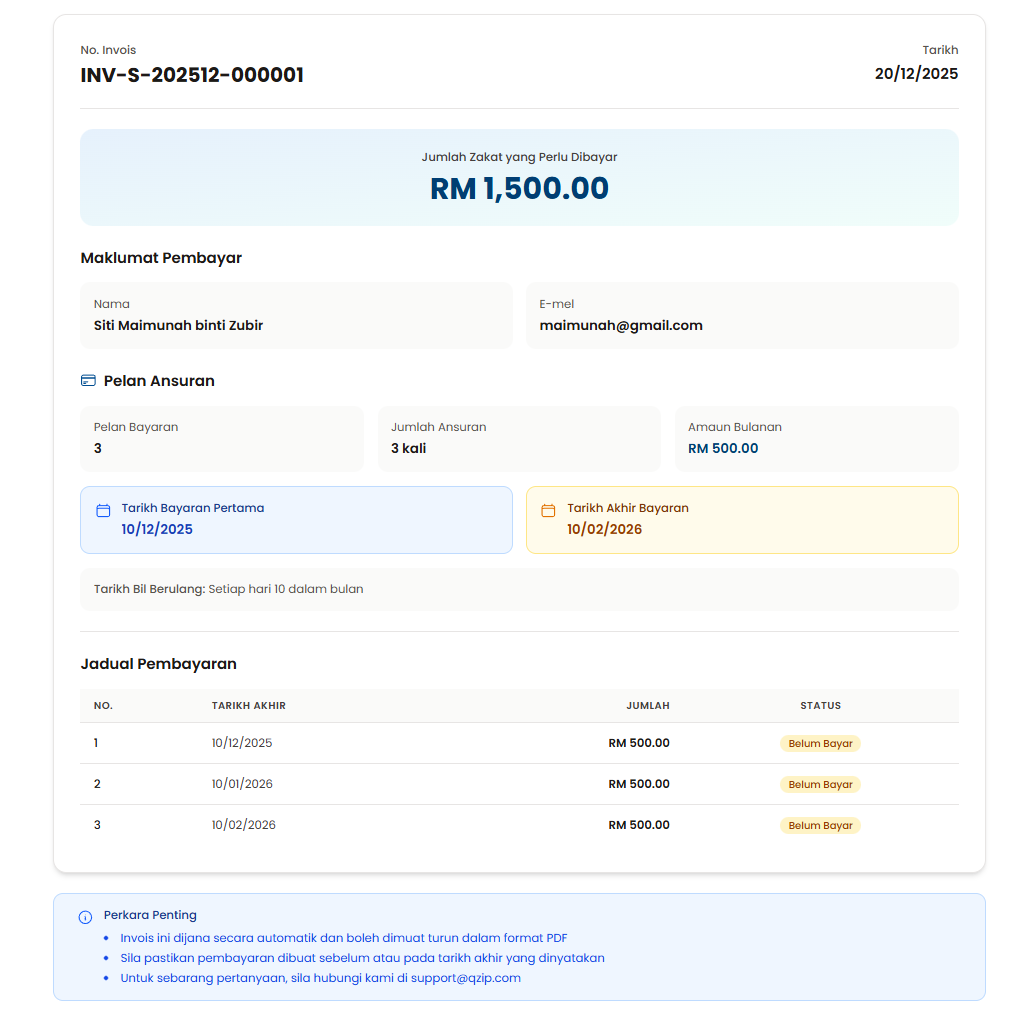Image resolution: width=1020 pixels, height=1013 pixels.
Task: Click the Jumlah Ansuran 3 kali value
Action: (x=408, y=448)
